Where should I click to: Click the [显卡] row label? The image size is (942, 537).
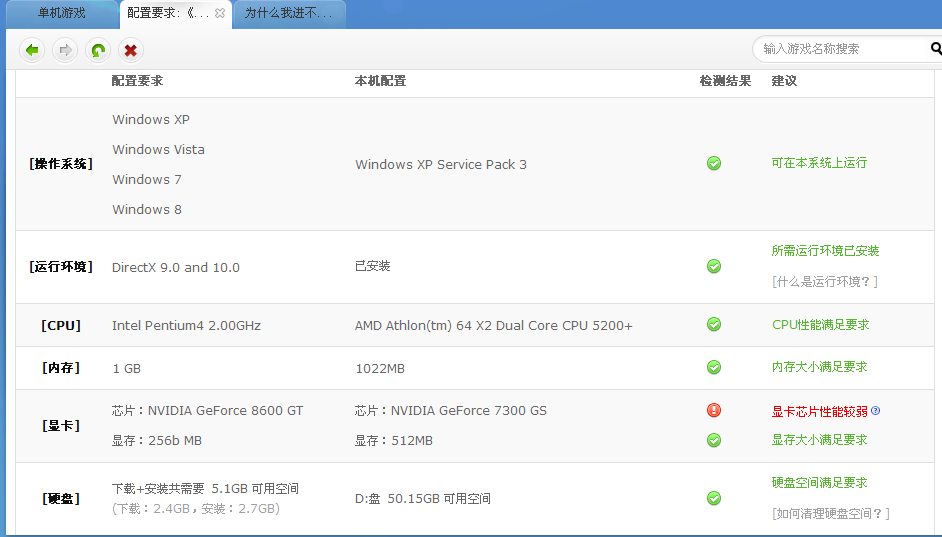(61, 426)
